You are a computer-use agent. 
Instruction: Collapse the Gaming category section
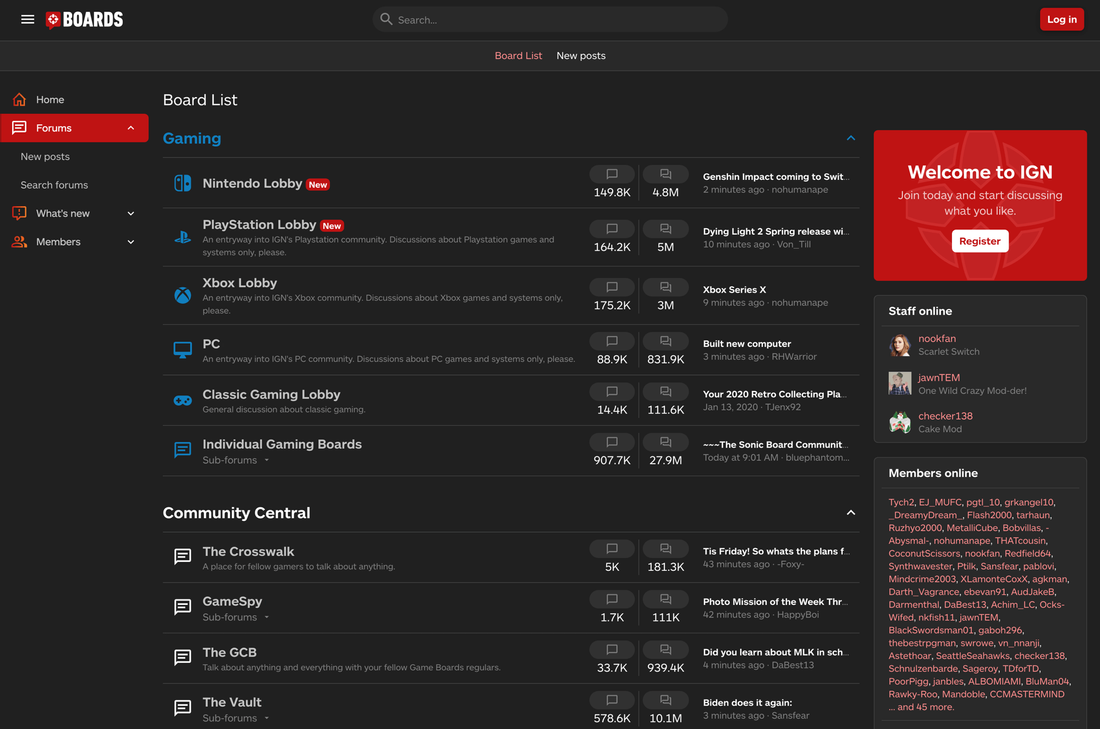click(x=851, y=138)
